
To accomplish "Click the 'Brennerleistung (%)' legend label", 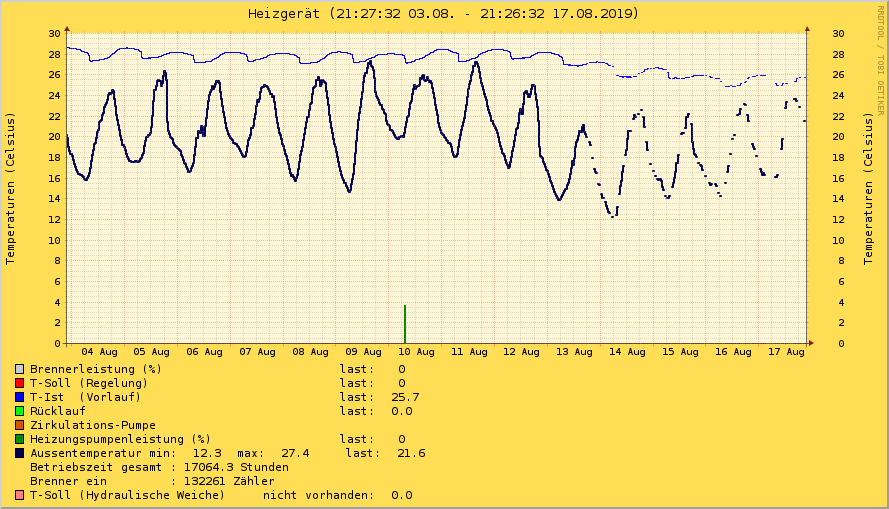I will click(96, 370).
